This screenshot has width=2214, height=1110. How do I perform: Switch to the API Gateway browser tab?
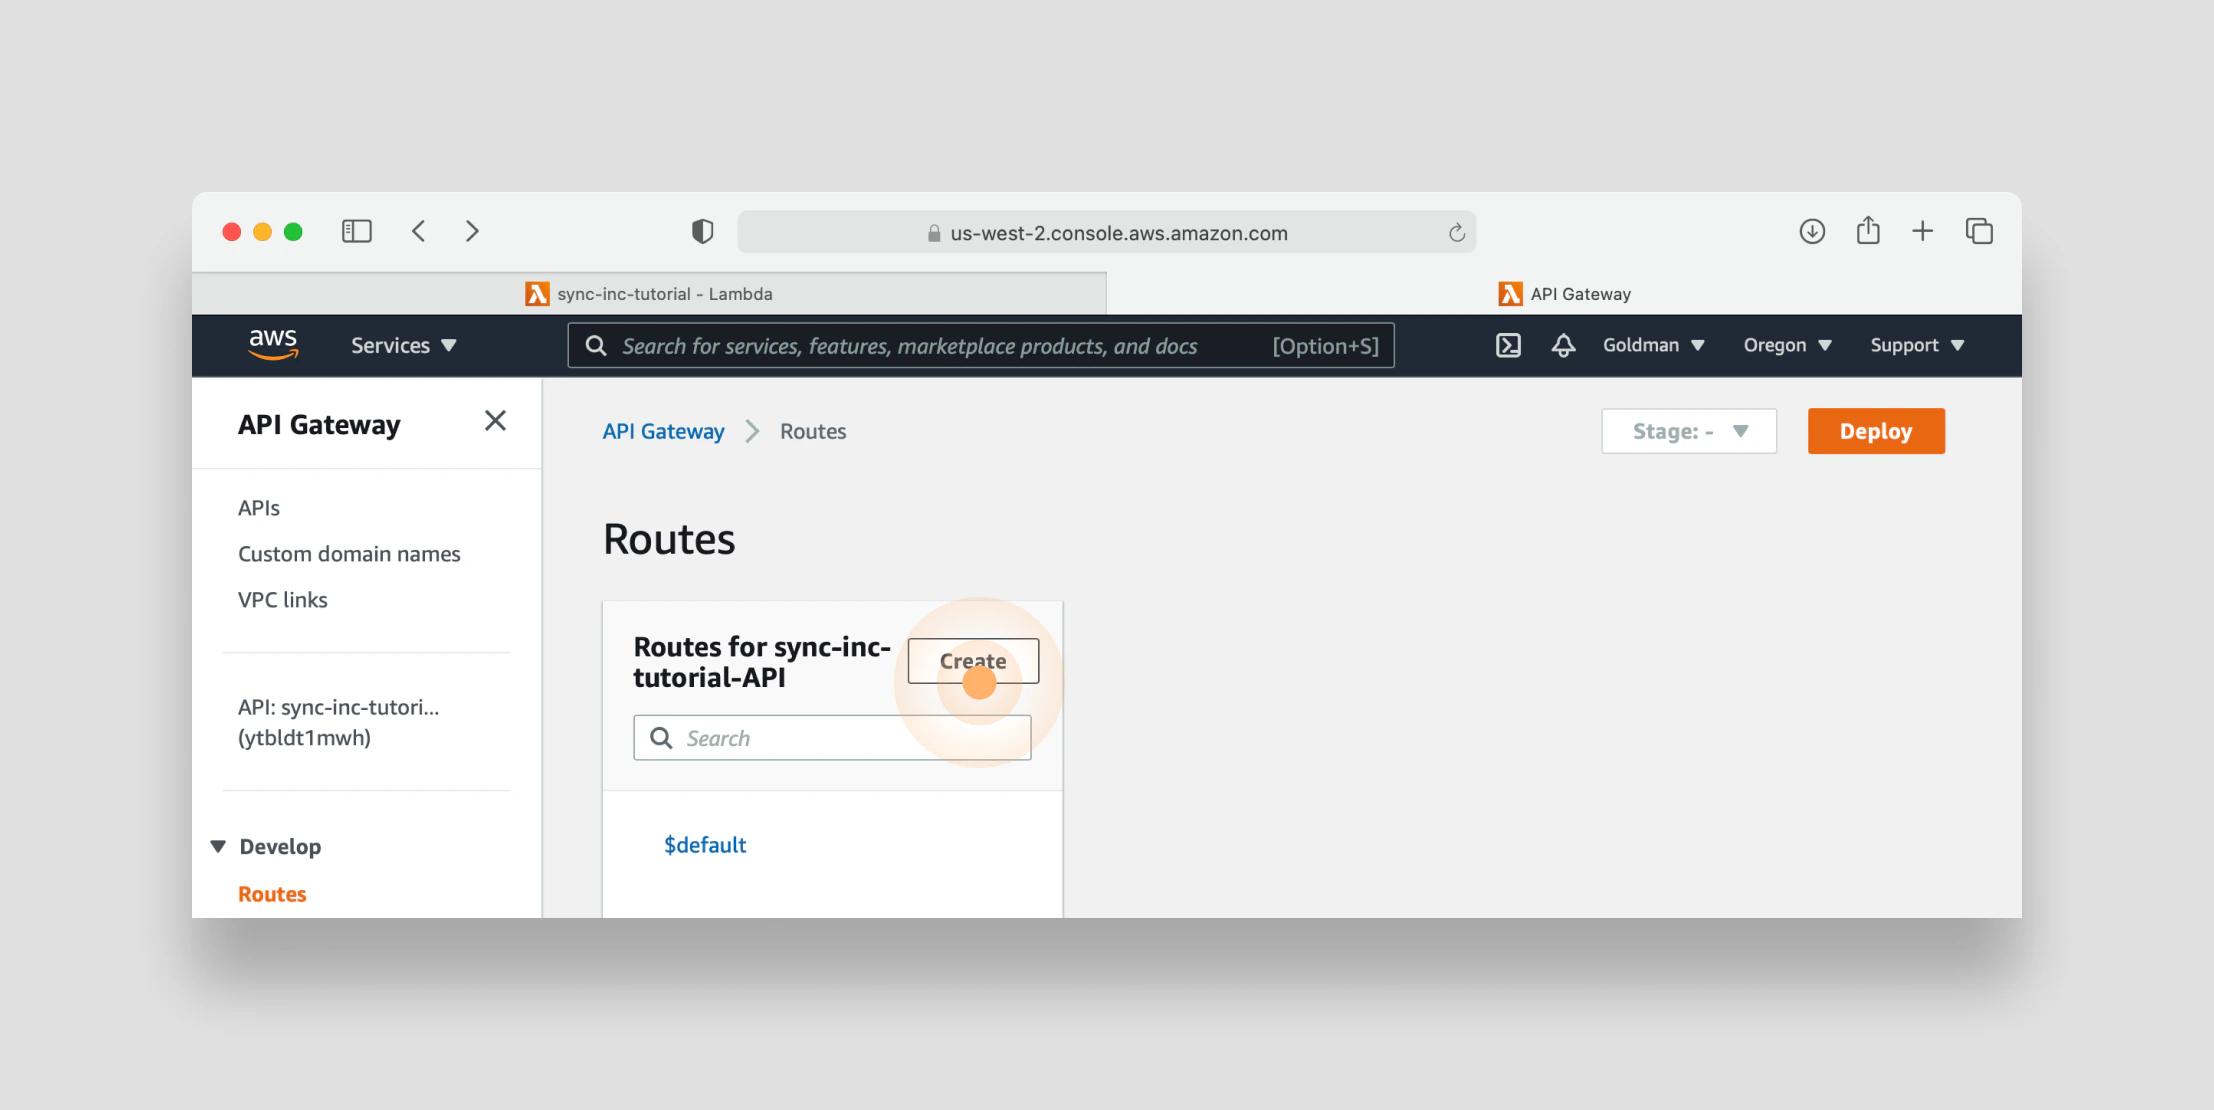(1564, 294)
